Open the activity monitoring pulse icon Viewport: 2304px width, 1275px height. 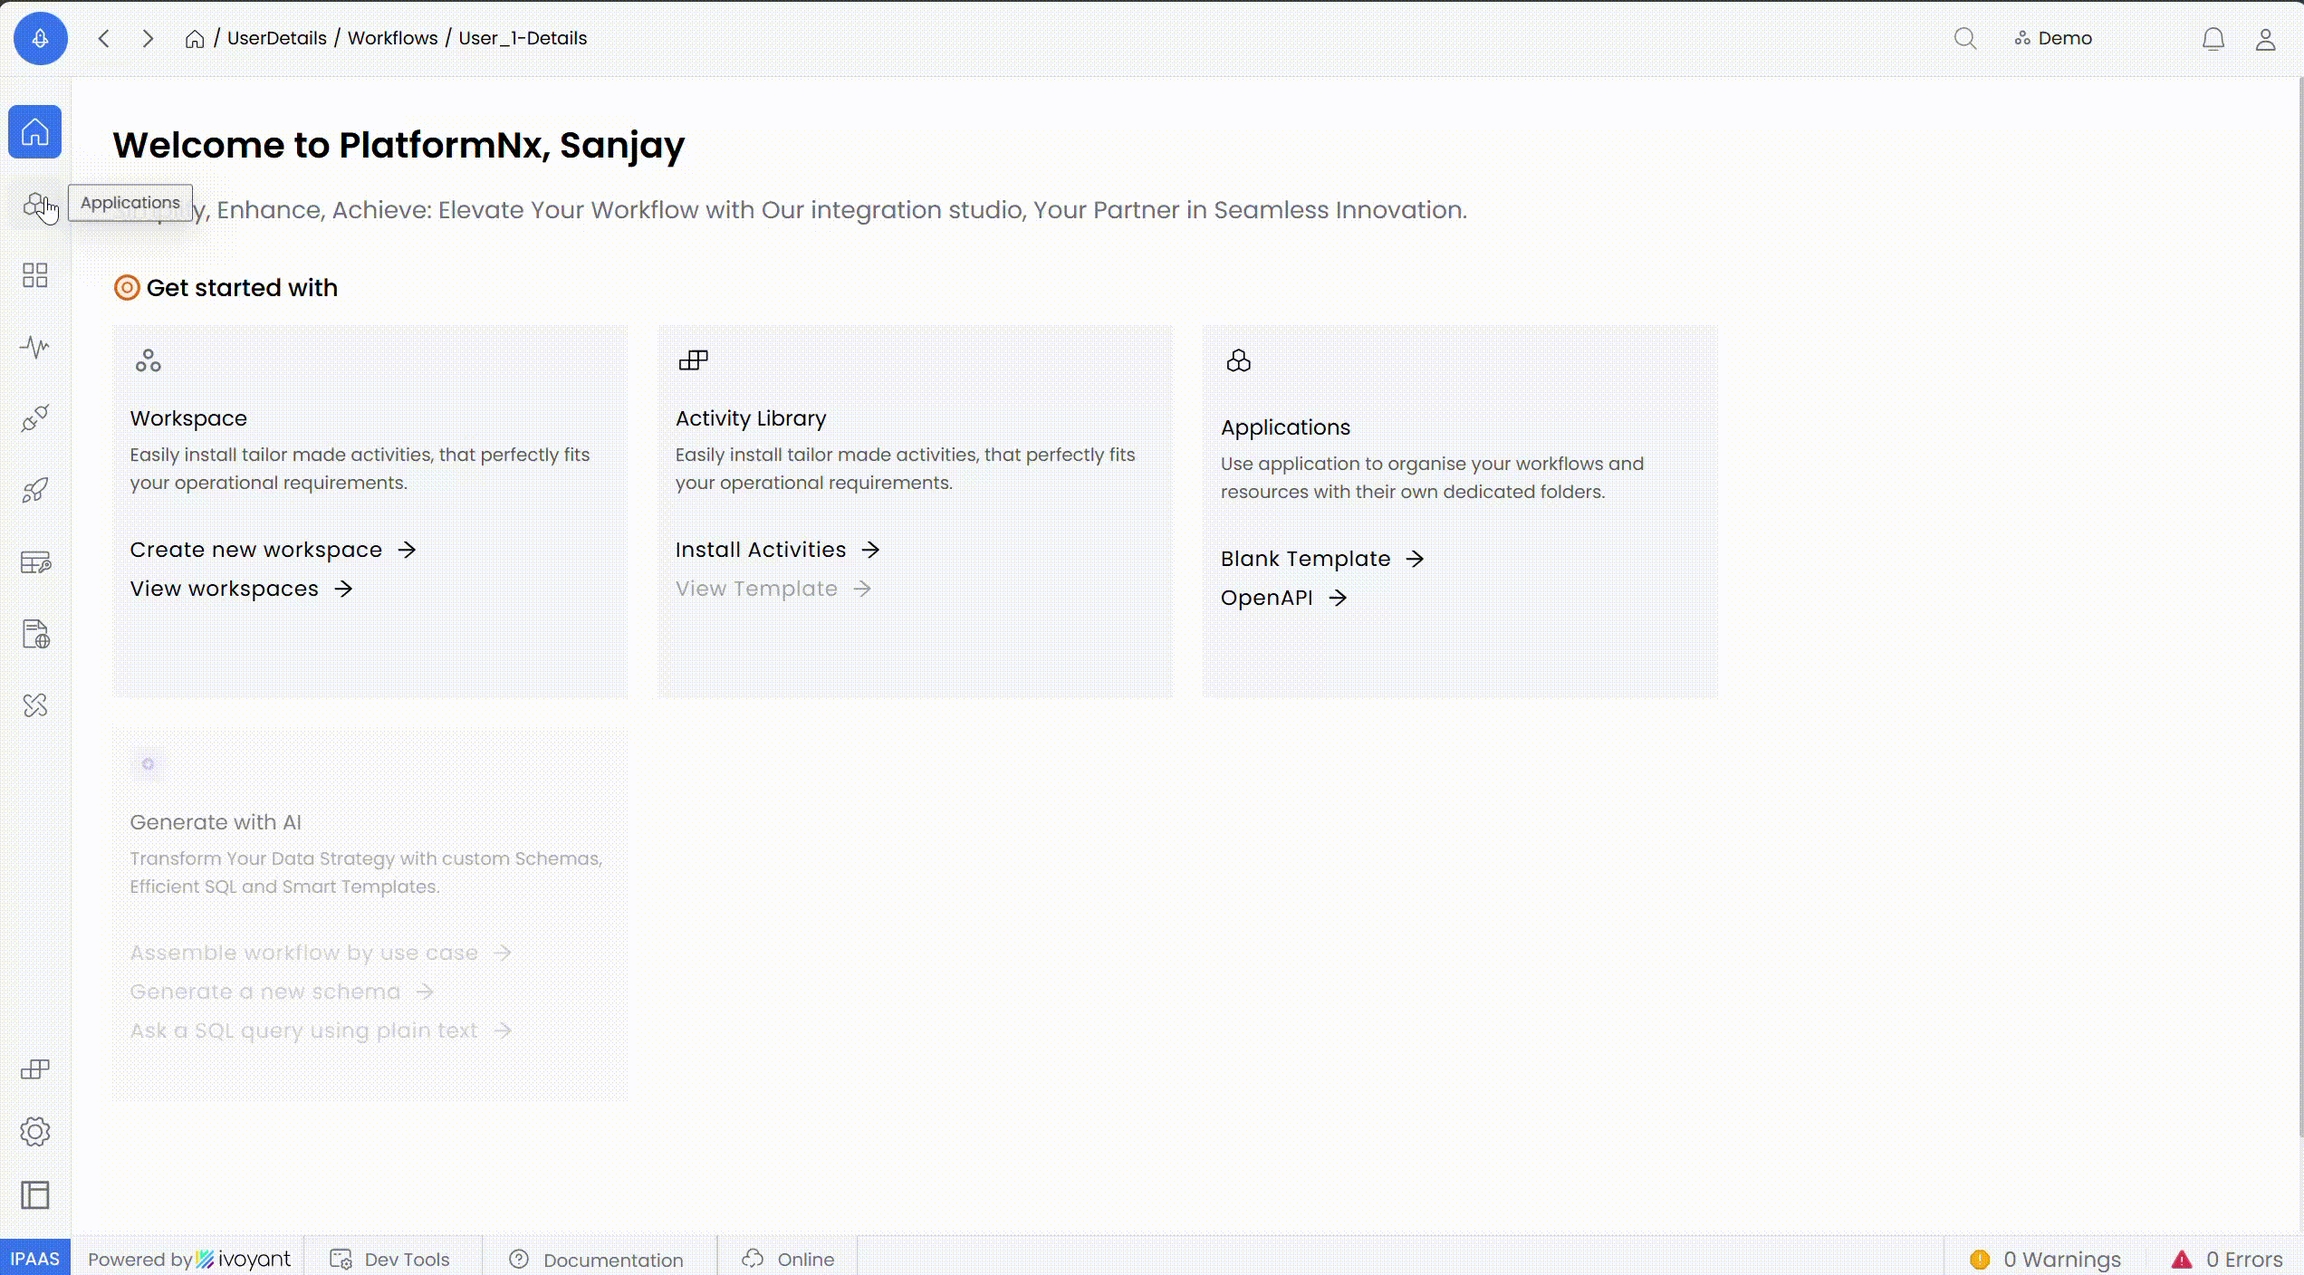coord(35,347)
